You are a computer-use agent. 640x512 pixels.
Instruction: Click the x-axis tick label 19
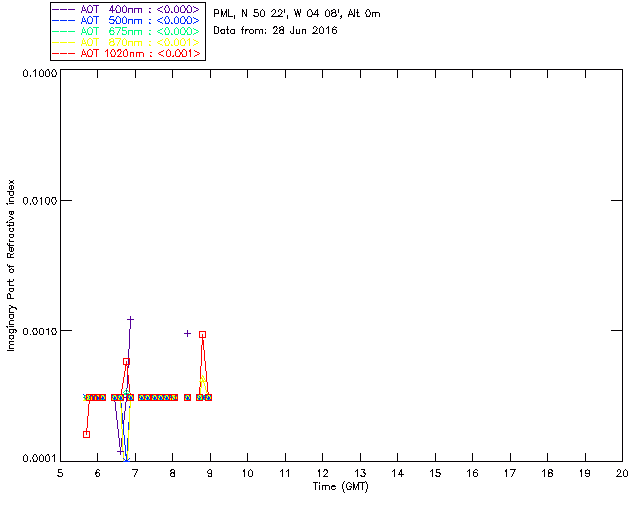[x=585, y=473]
